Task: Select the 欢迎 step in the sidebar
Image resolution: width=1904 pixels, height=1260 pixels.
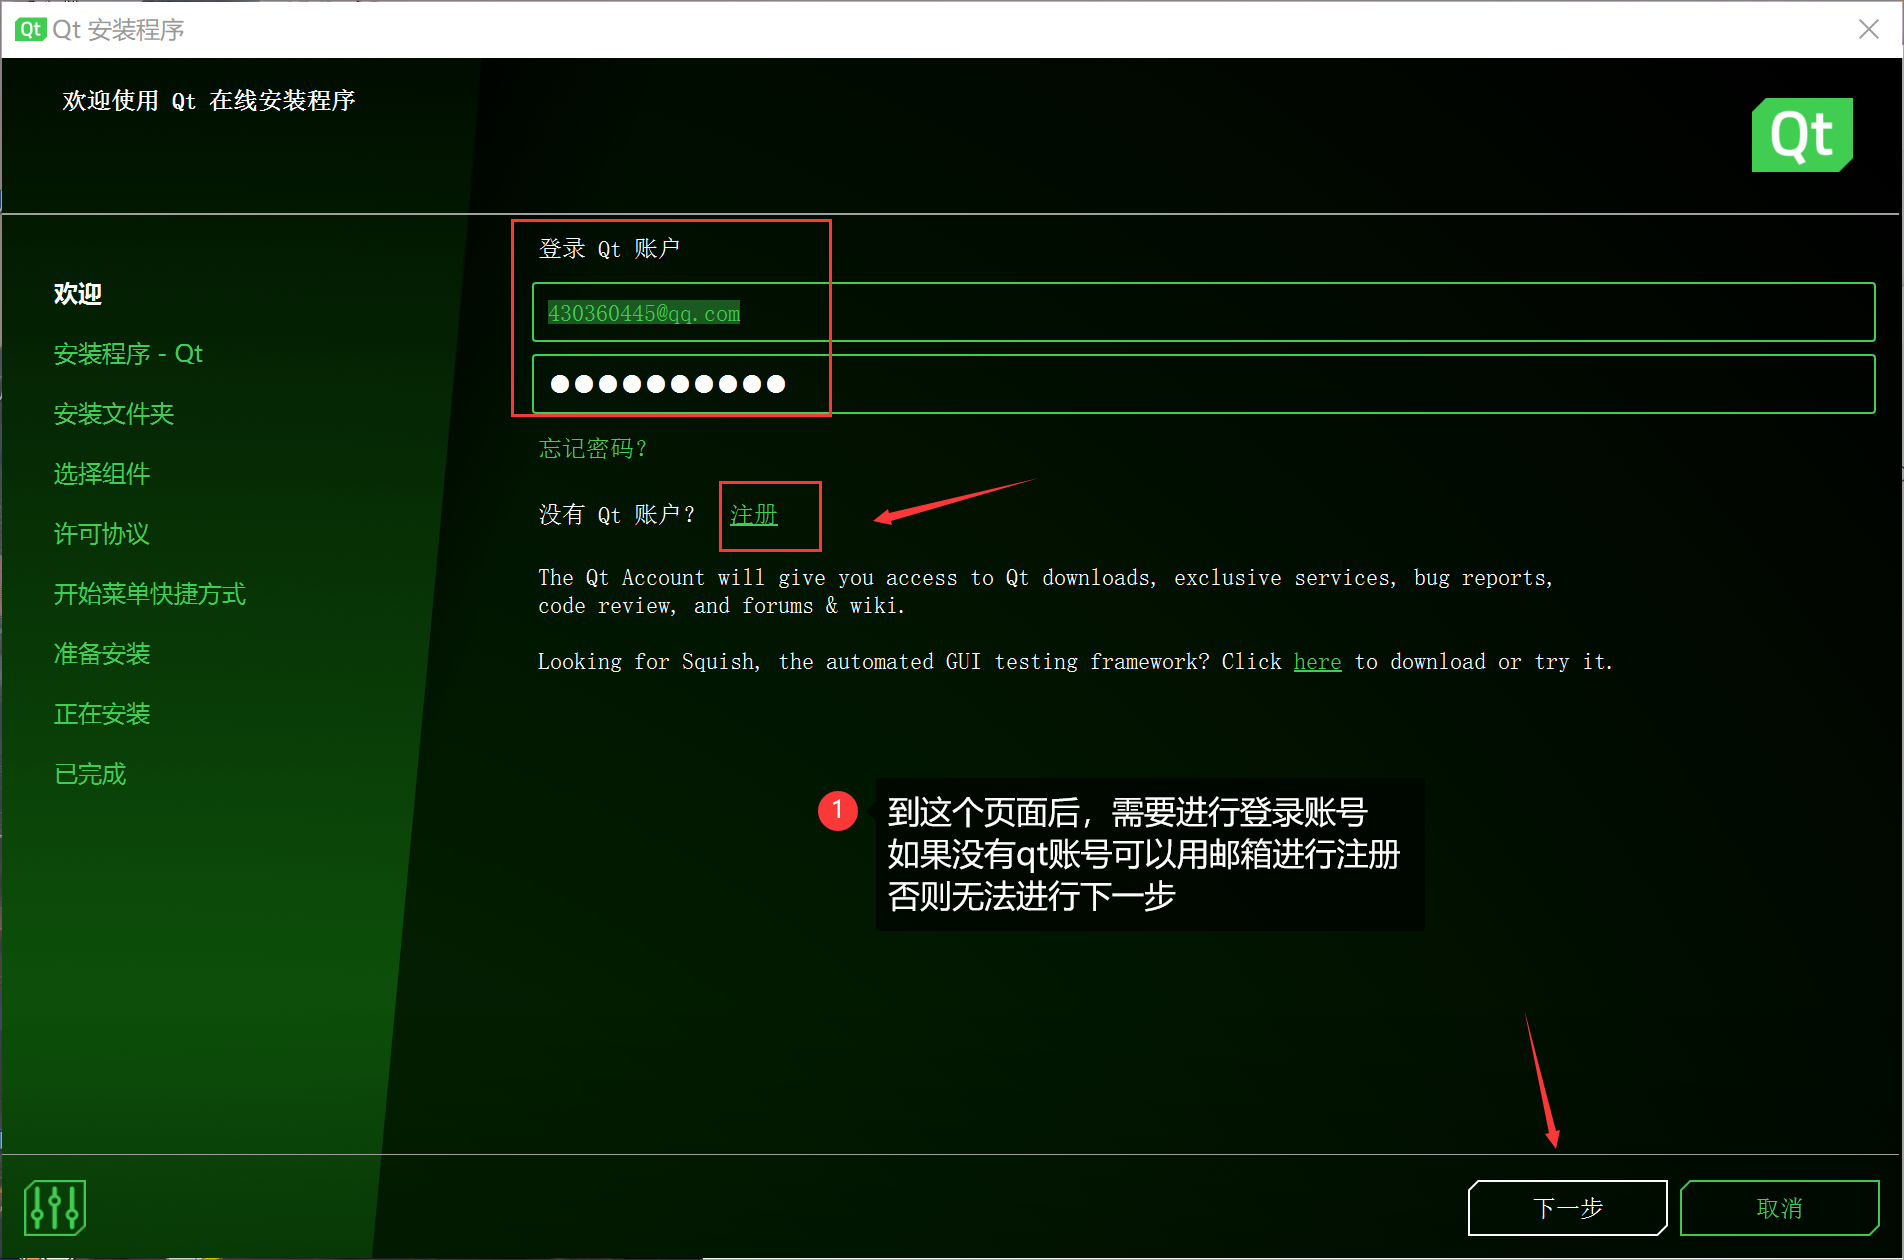Action: [78, 294]
